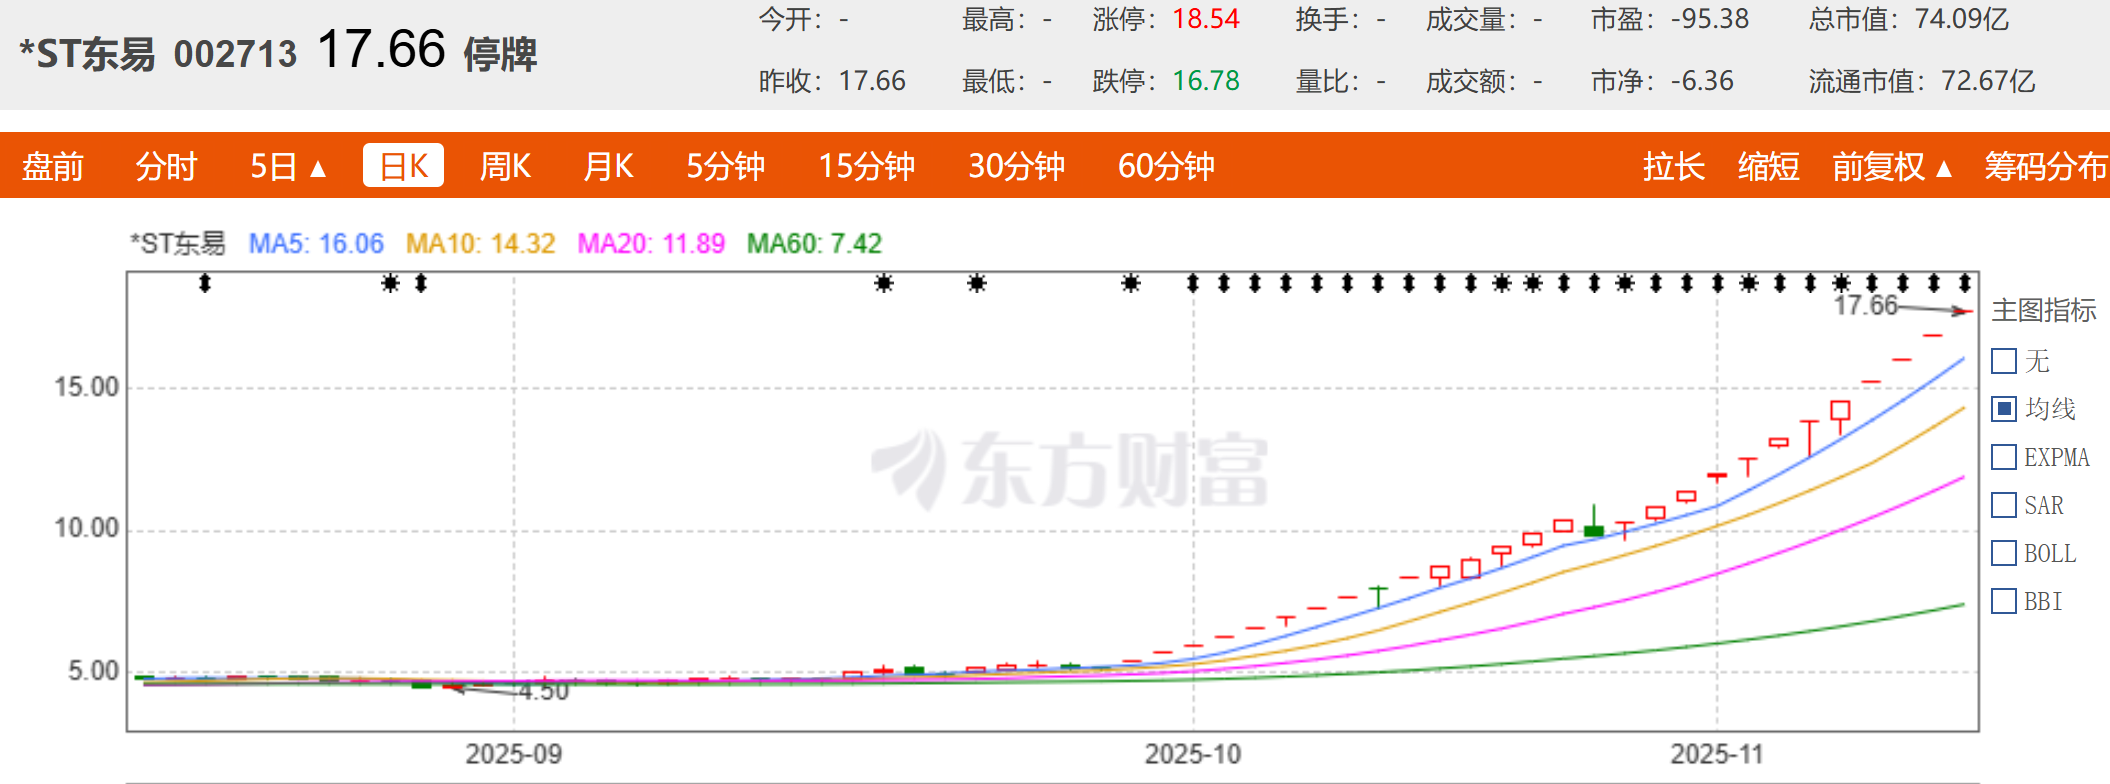Show the 30分钟 chart
2110x784 pixels.
click(1016, 166)
